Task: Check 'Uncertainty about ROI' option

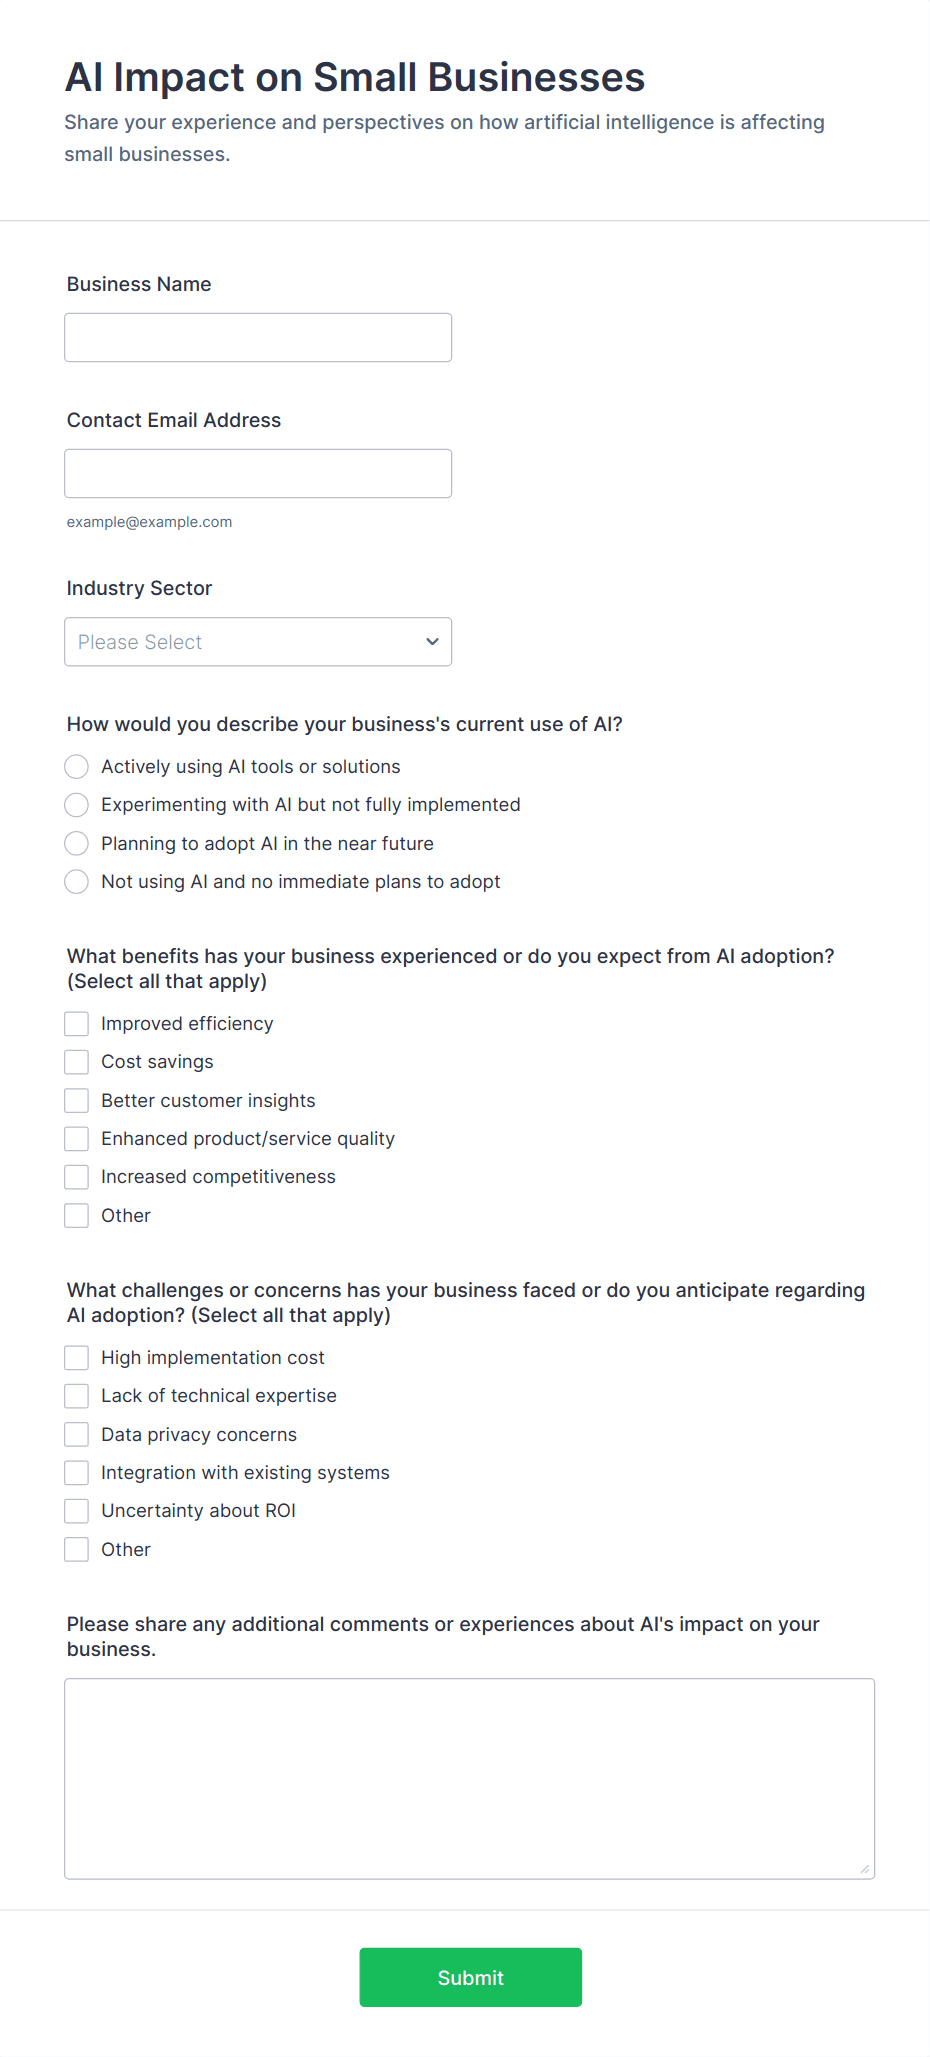Action: [76, 1510]
